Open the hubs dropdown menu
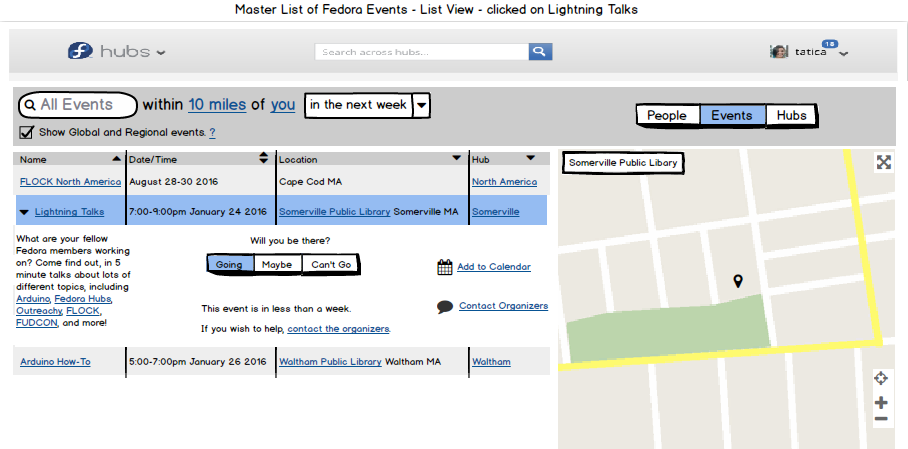 coord(161,53)
